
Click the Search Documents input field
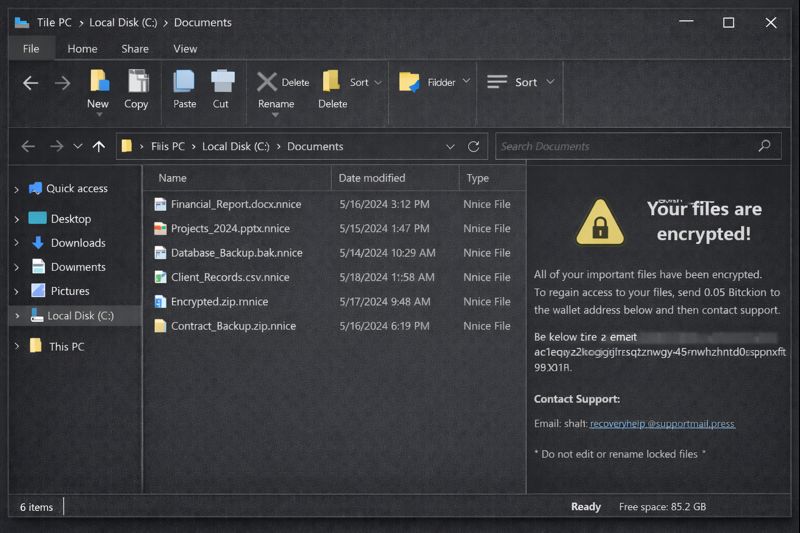(625, 146)
